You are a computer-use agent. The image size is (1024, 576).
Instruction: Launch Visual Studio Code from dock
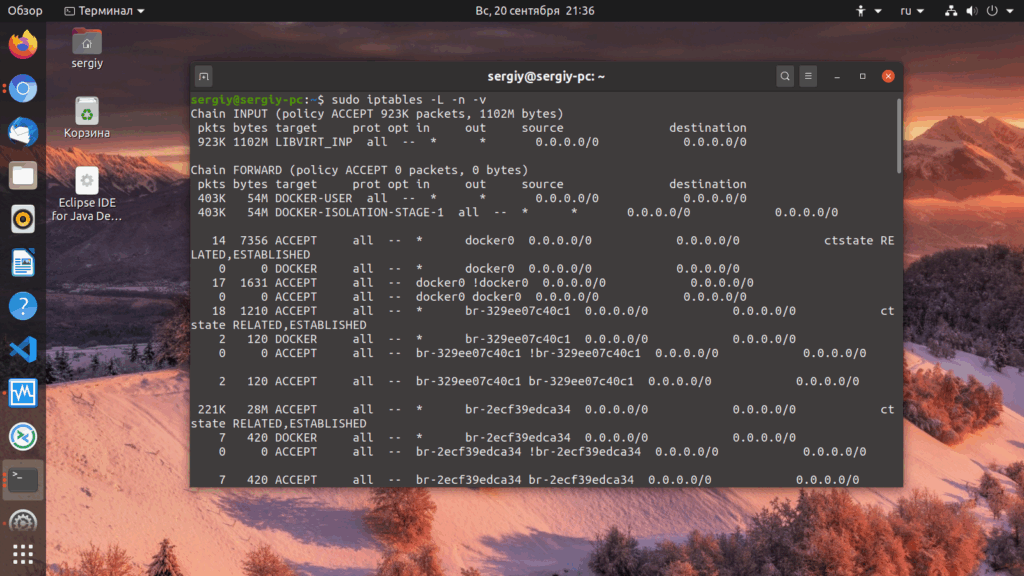23,349
